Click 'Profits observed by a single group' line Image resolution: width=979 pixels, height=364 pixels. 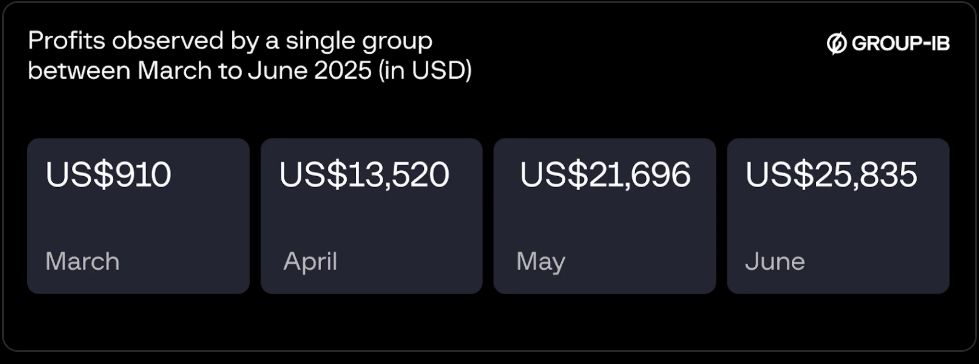[x=230, y=42]
